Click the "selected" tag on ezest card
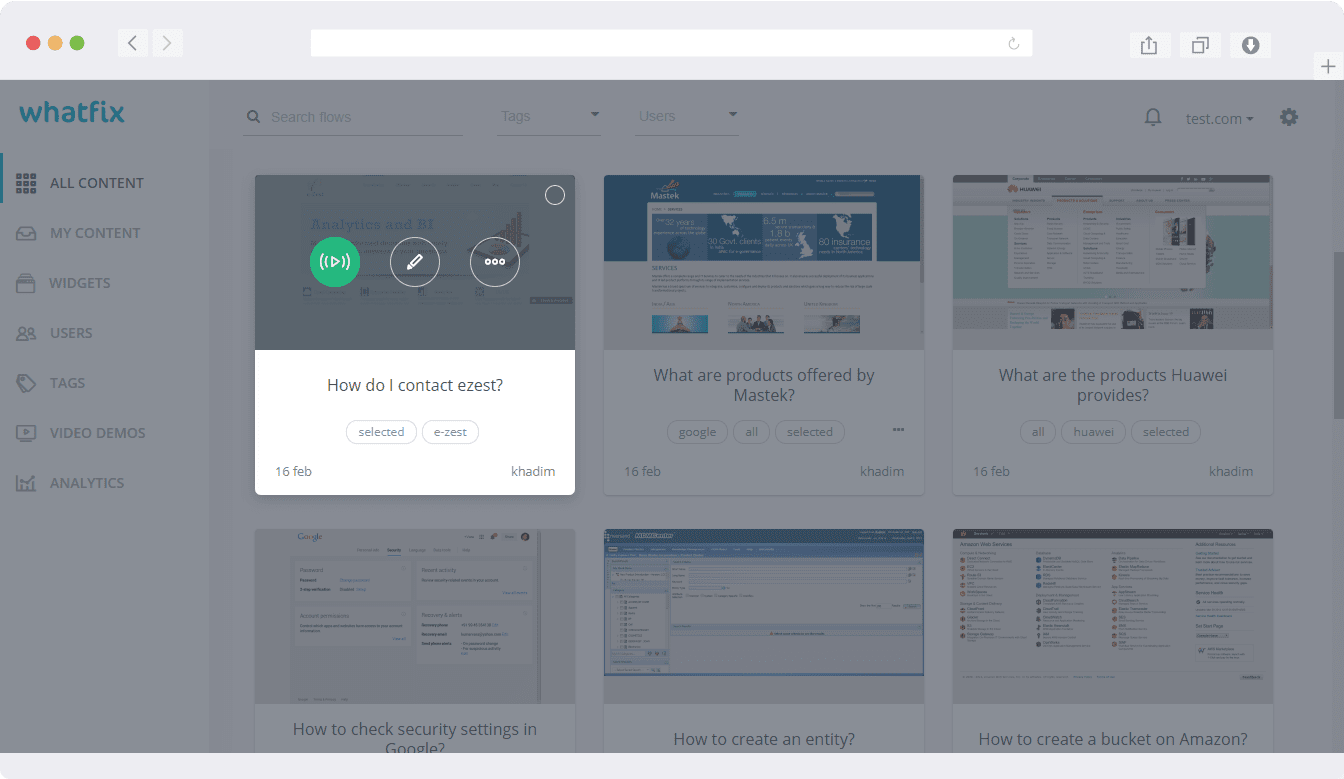This screenshot has height=779, width=1344. coord(381,432)
